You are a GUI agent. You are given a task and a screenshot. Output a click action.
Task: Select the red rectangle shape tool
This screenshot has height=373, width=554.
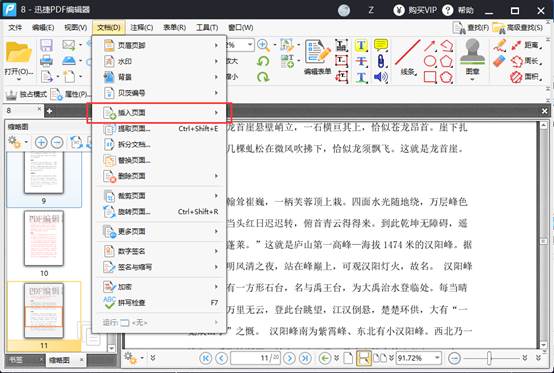pos(430,77)
